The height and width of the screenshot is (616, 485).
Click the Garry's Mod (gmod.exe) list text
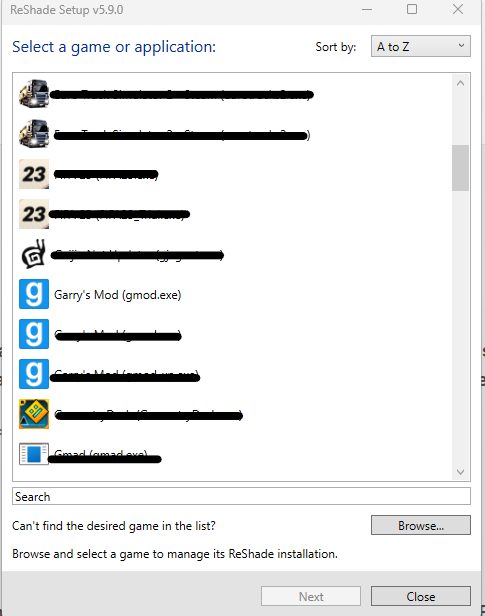click(x=117, y=295)
